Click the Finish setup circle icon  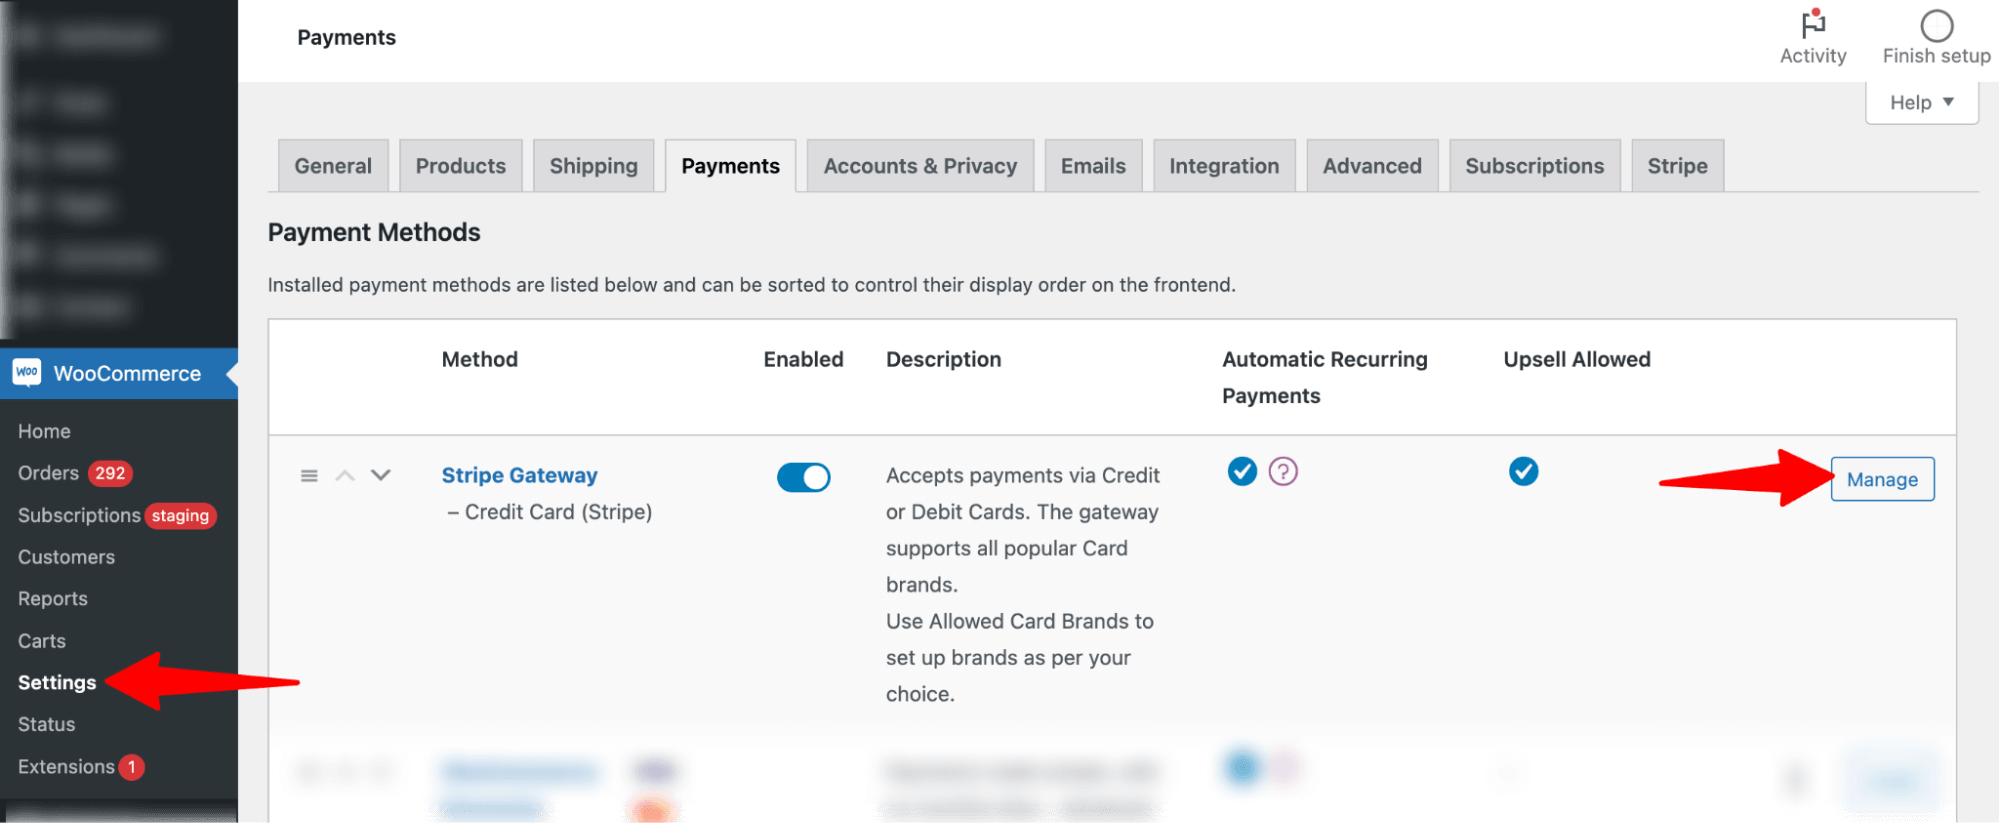1936,25
